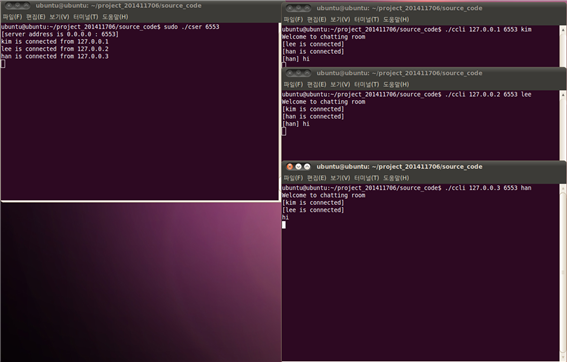The height and width of the screenshot is (362, 567).
Task: Close the kim client terminal window
Action: [290, 8]
